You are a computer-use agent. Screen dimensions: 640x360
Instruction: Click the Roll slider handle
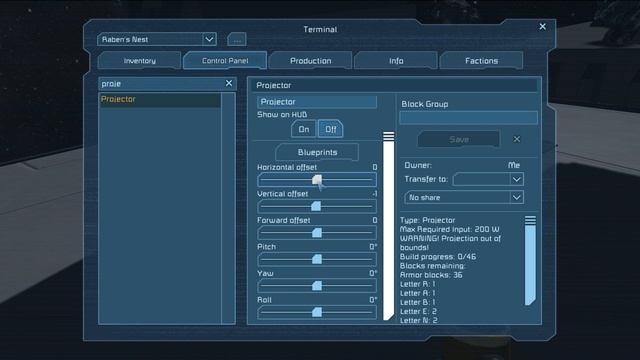point(317,312)
